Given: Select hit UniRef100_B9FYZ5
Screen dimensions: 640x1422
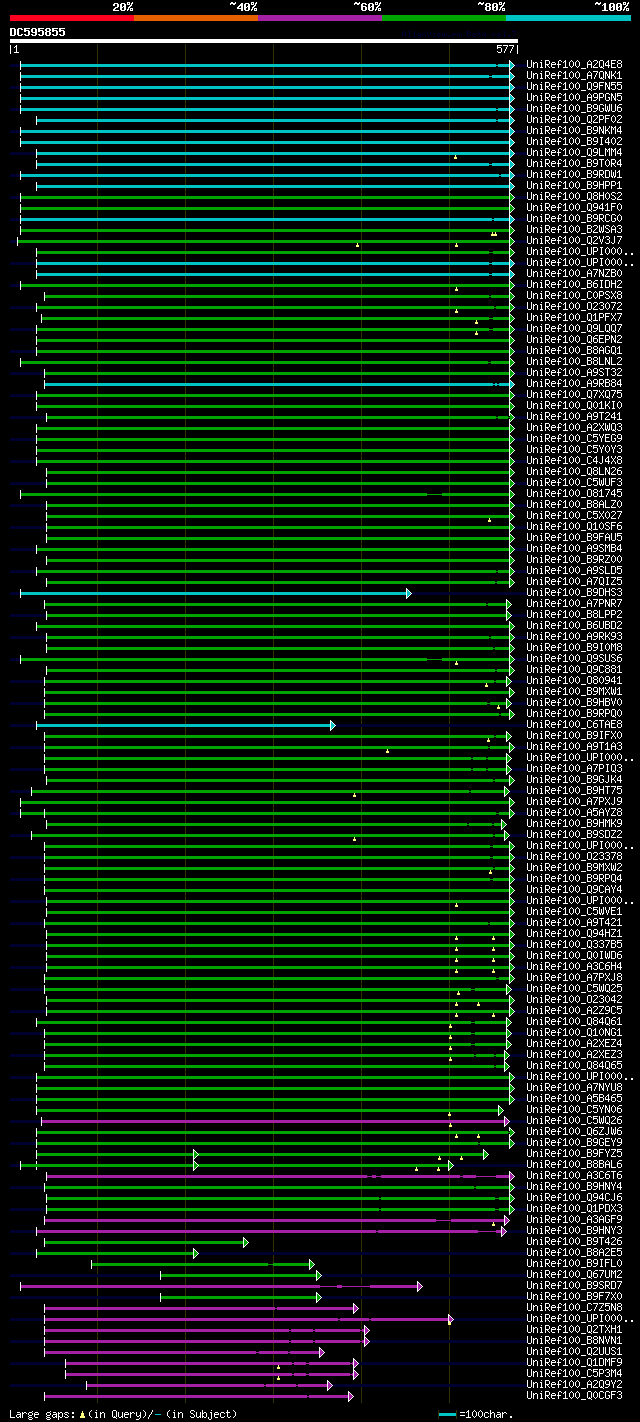Looking at the screenshot, I should point(574,1153).
